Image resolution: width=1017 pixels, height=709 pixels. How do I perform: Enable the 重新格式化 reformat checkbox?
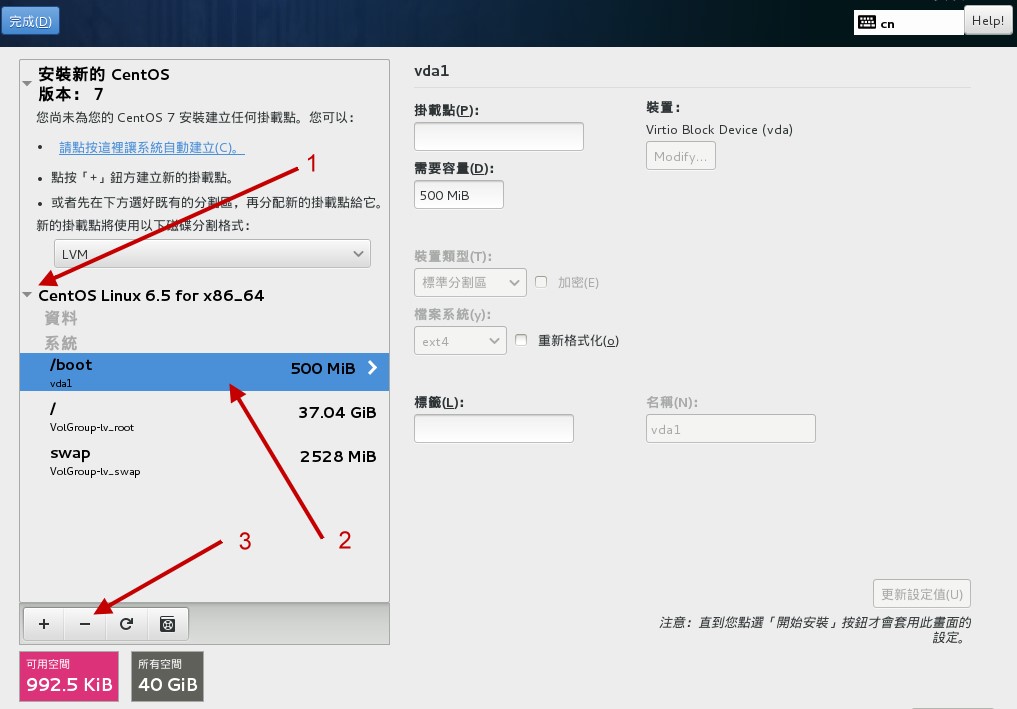(521, 341)
